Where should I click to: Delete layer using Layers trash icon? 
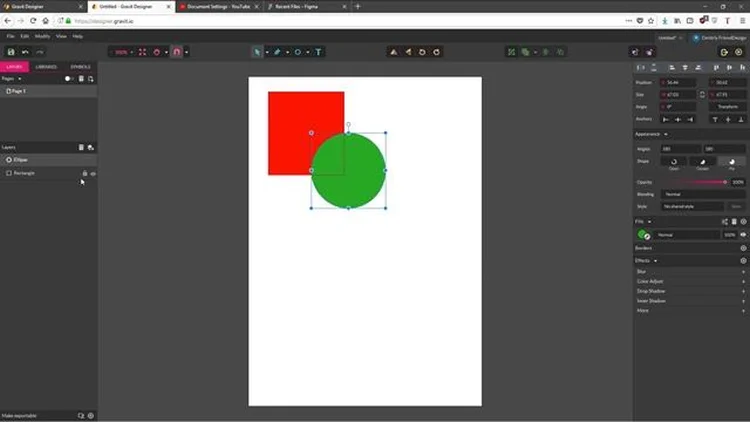(x=81, y=147)
